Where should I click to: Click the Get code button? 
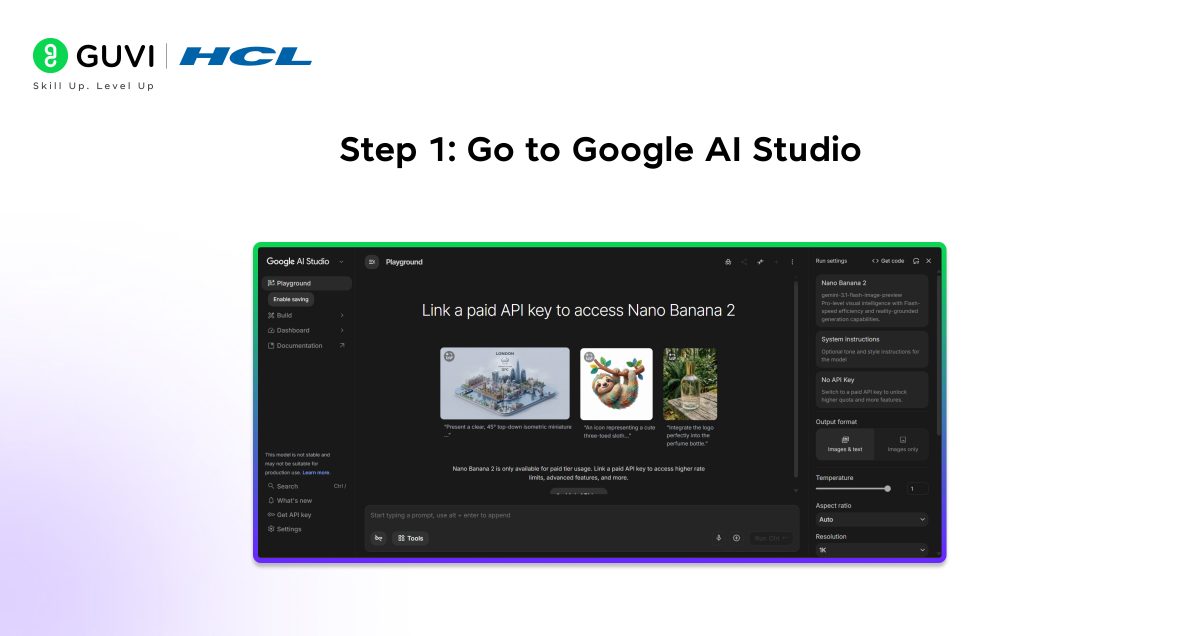coord(888,261)
